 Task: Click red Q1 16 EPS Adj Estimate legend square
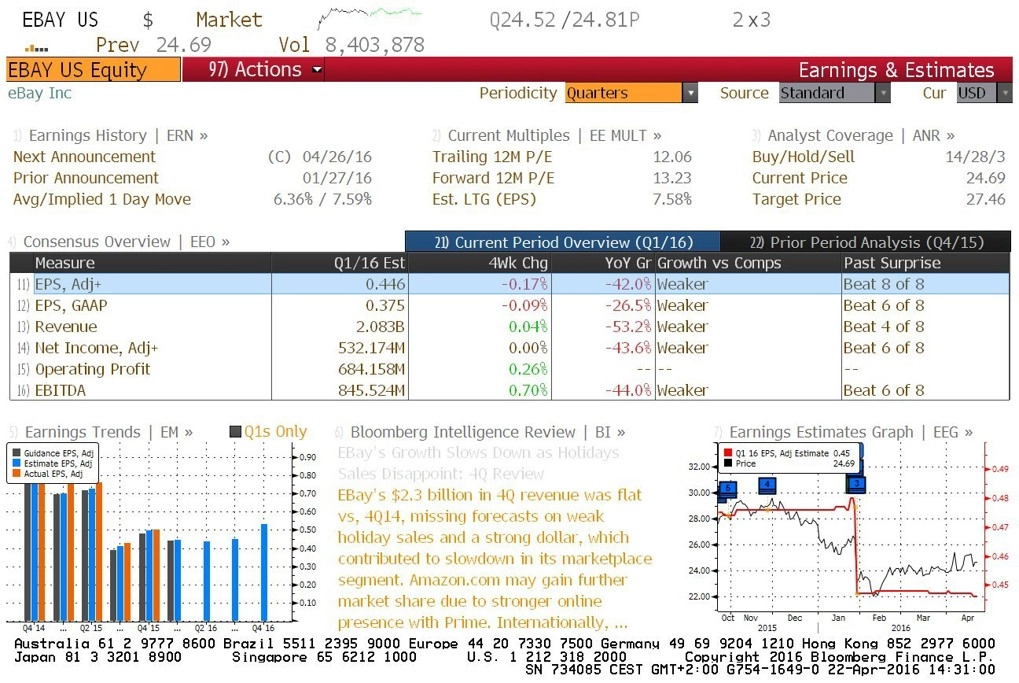727,453
